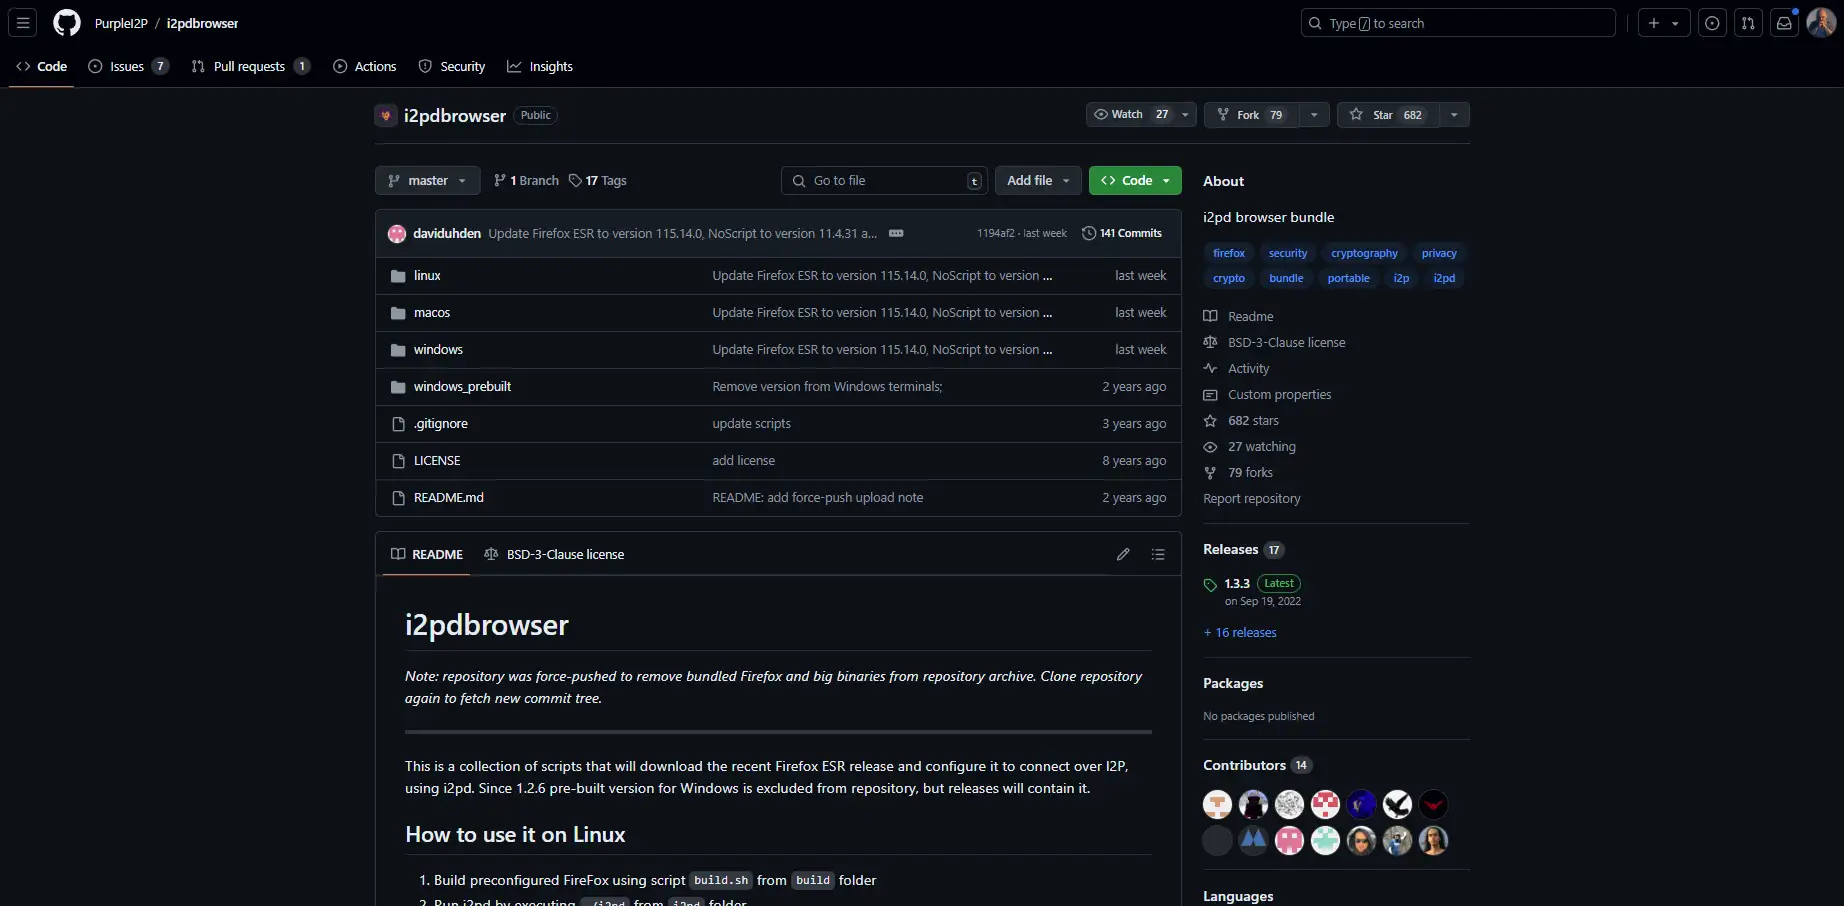Edit the README with the pencil icon
Image resolution: width=1844 pixels, height=906 pixels.
click(1123, 554)
